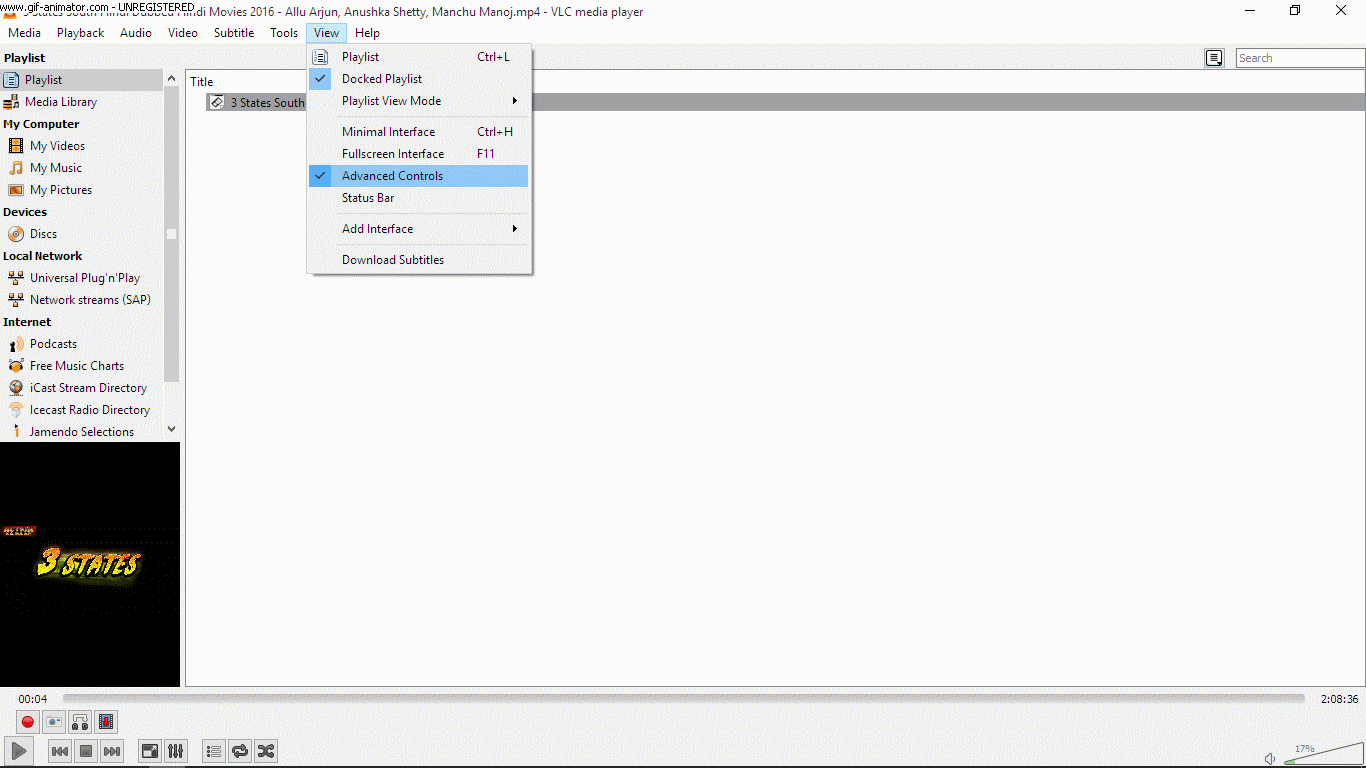Uncheck Advanced Controls option
Viewport: 1366px width, 768px height.
coord(419,176)
